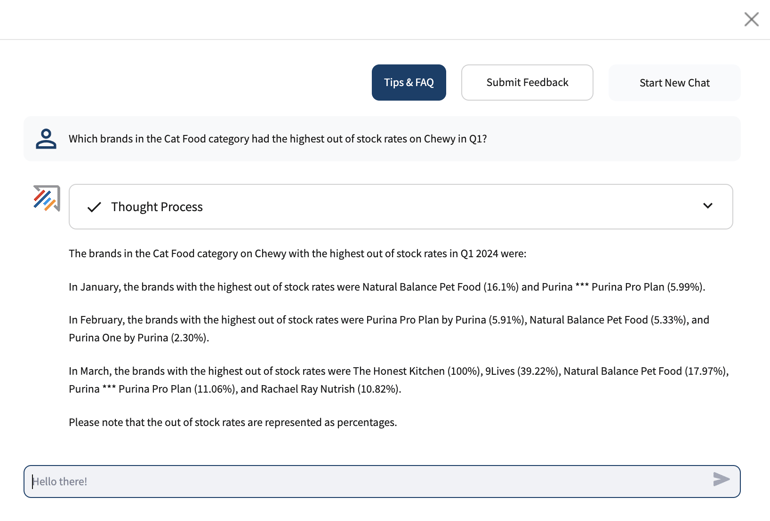Image resolution: width=770 pixels, height=521 pixels.
Task: Click the March out of stock paragraph
Action: (399, 380)
